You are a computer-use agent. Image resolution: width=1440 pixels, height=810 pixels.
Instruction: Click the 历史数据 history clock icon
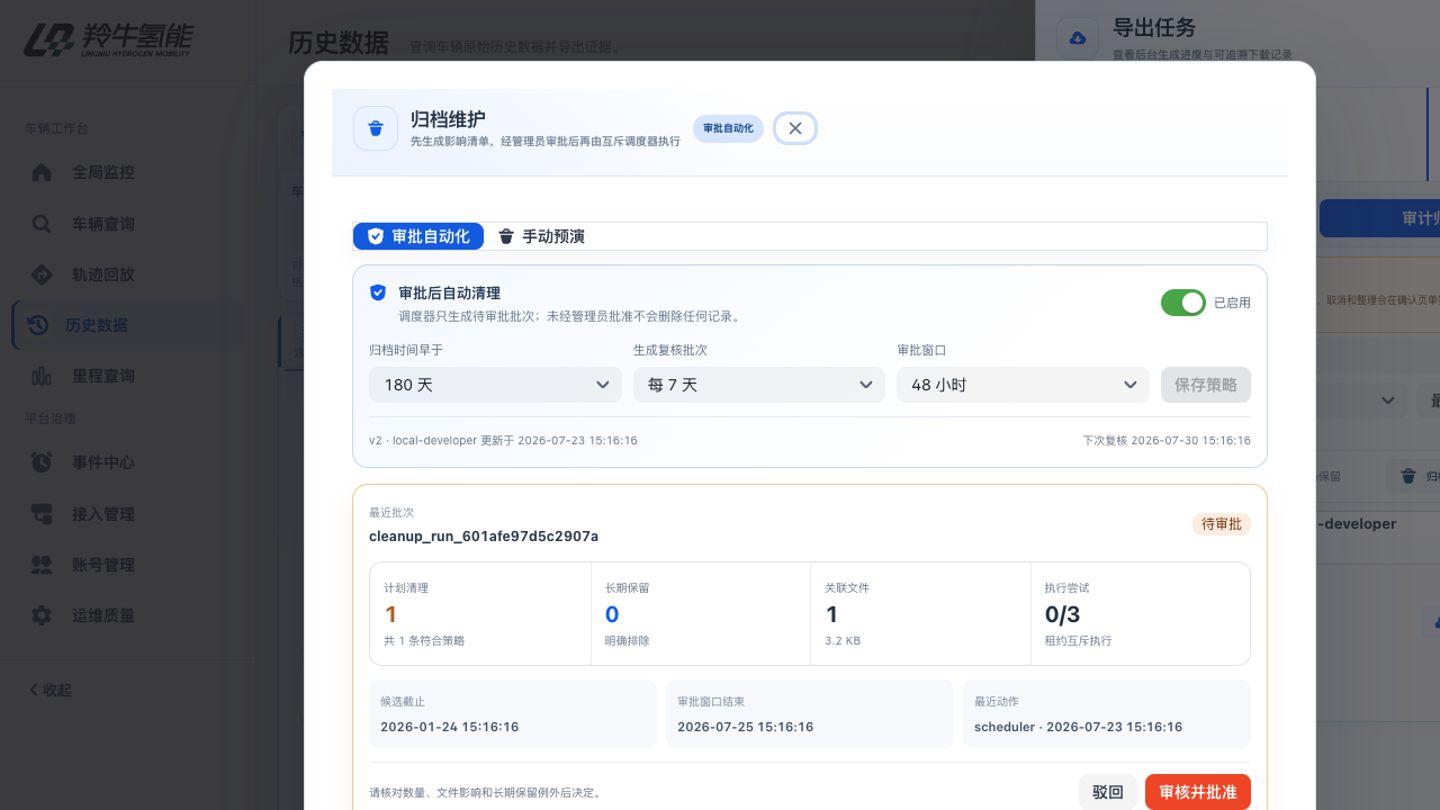pyautogui.click(x=38, y=325)
